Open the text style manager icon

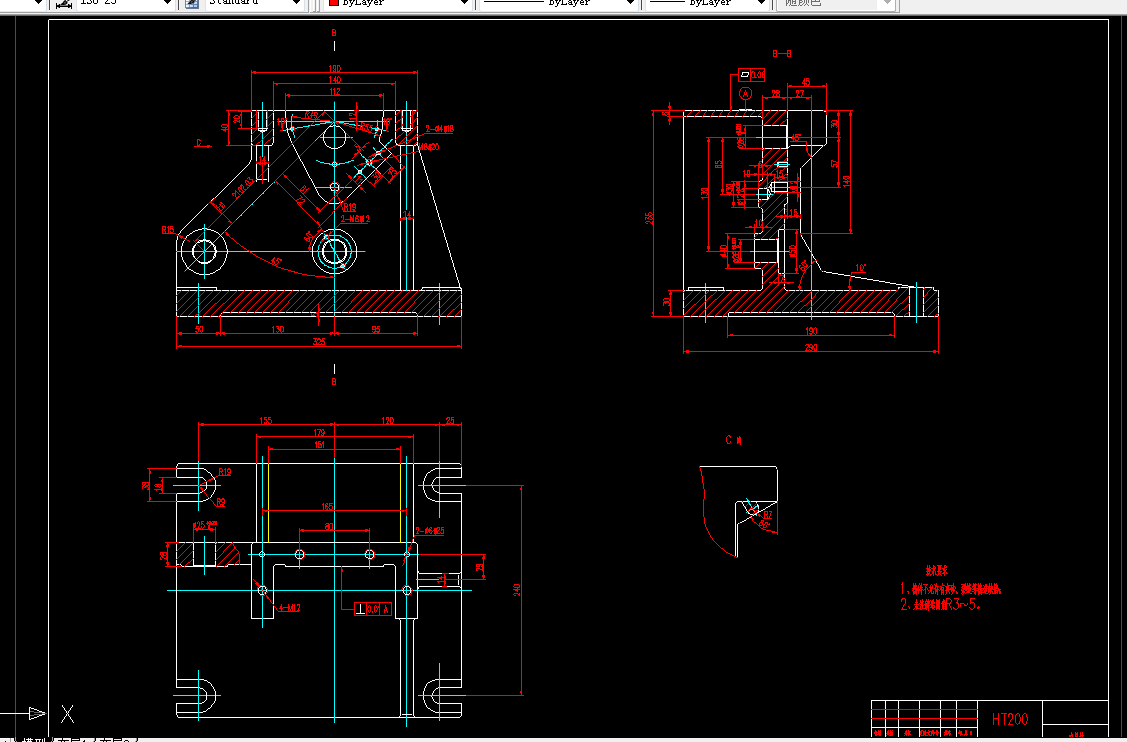tap(191, 4)
